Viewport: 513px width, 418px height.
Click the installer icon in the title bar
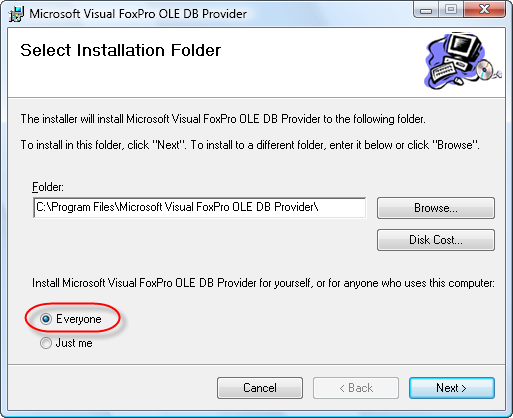tap(16, 14)
